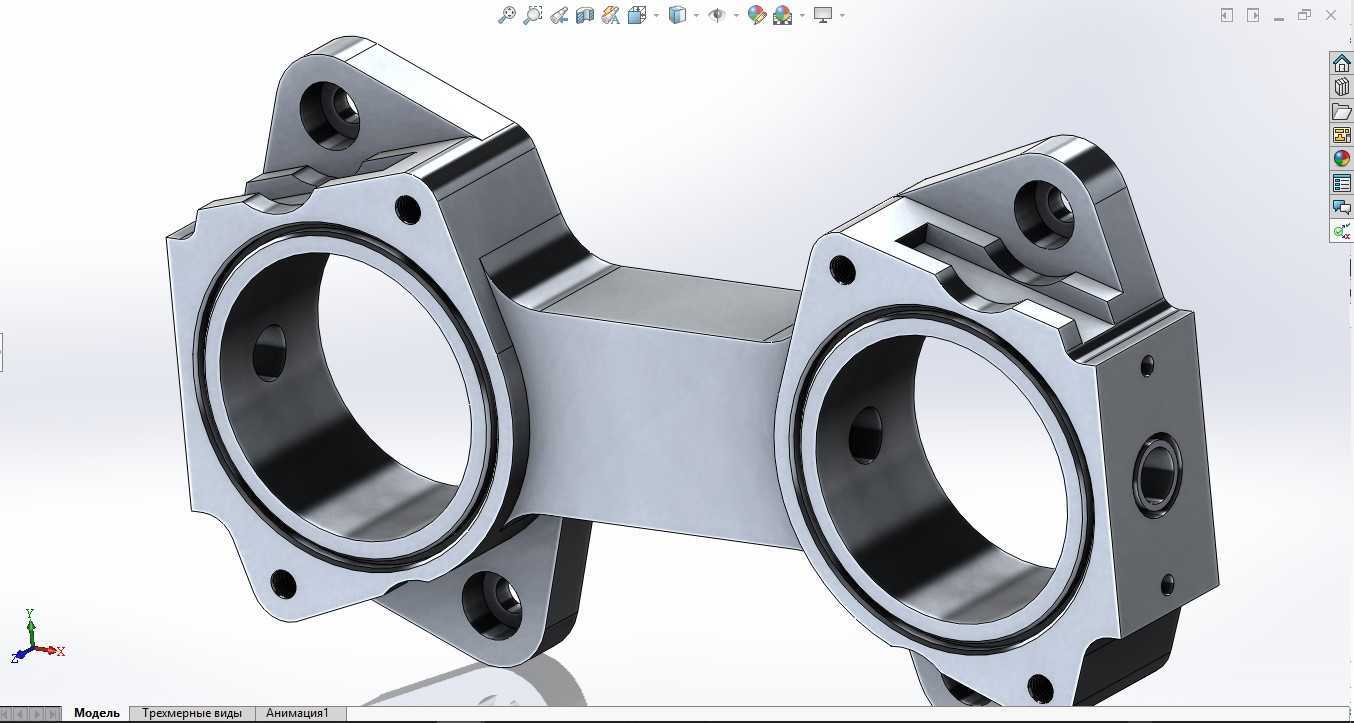This screenshot has width=1354, height=723.
Task: Open the View Palette task pane tab
Action: tap(1341, 135)
